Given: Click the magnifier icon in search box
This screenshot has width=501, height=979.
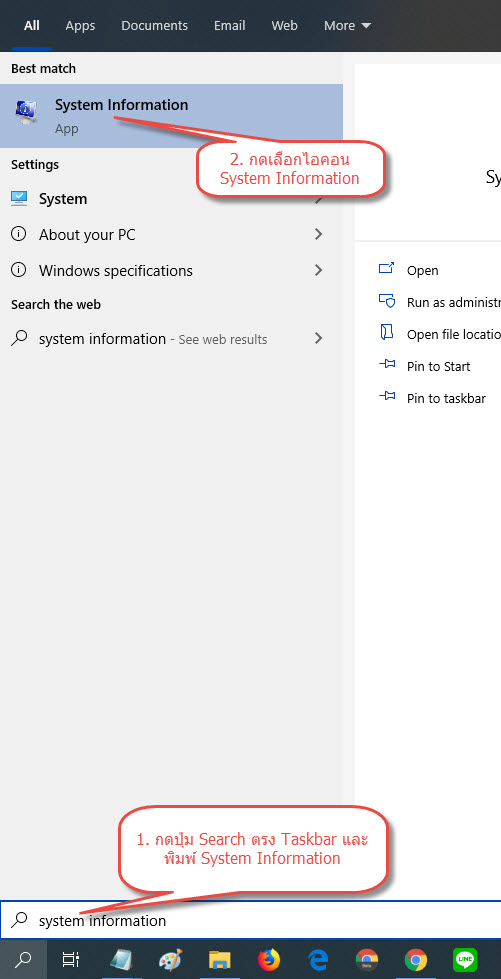Looking at the screenshot, I should (20, 919).
